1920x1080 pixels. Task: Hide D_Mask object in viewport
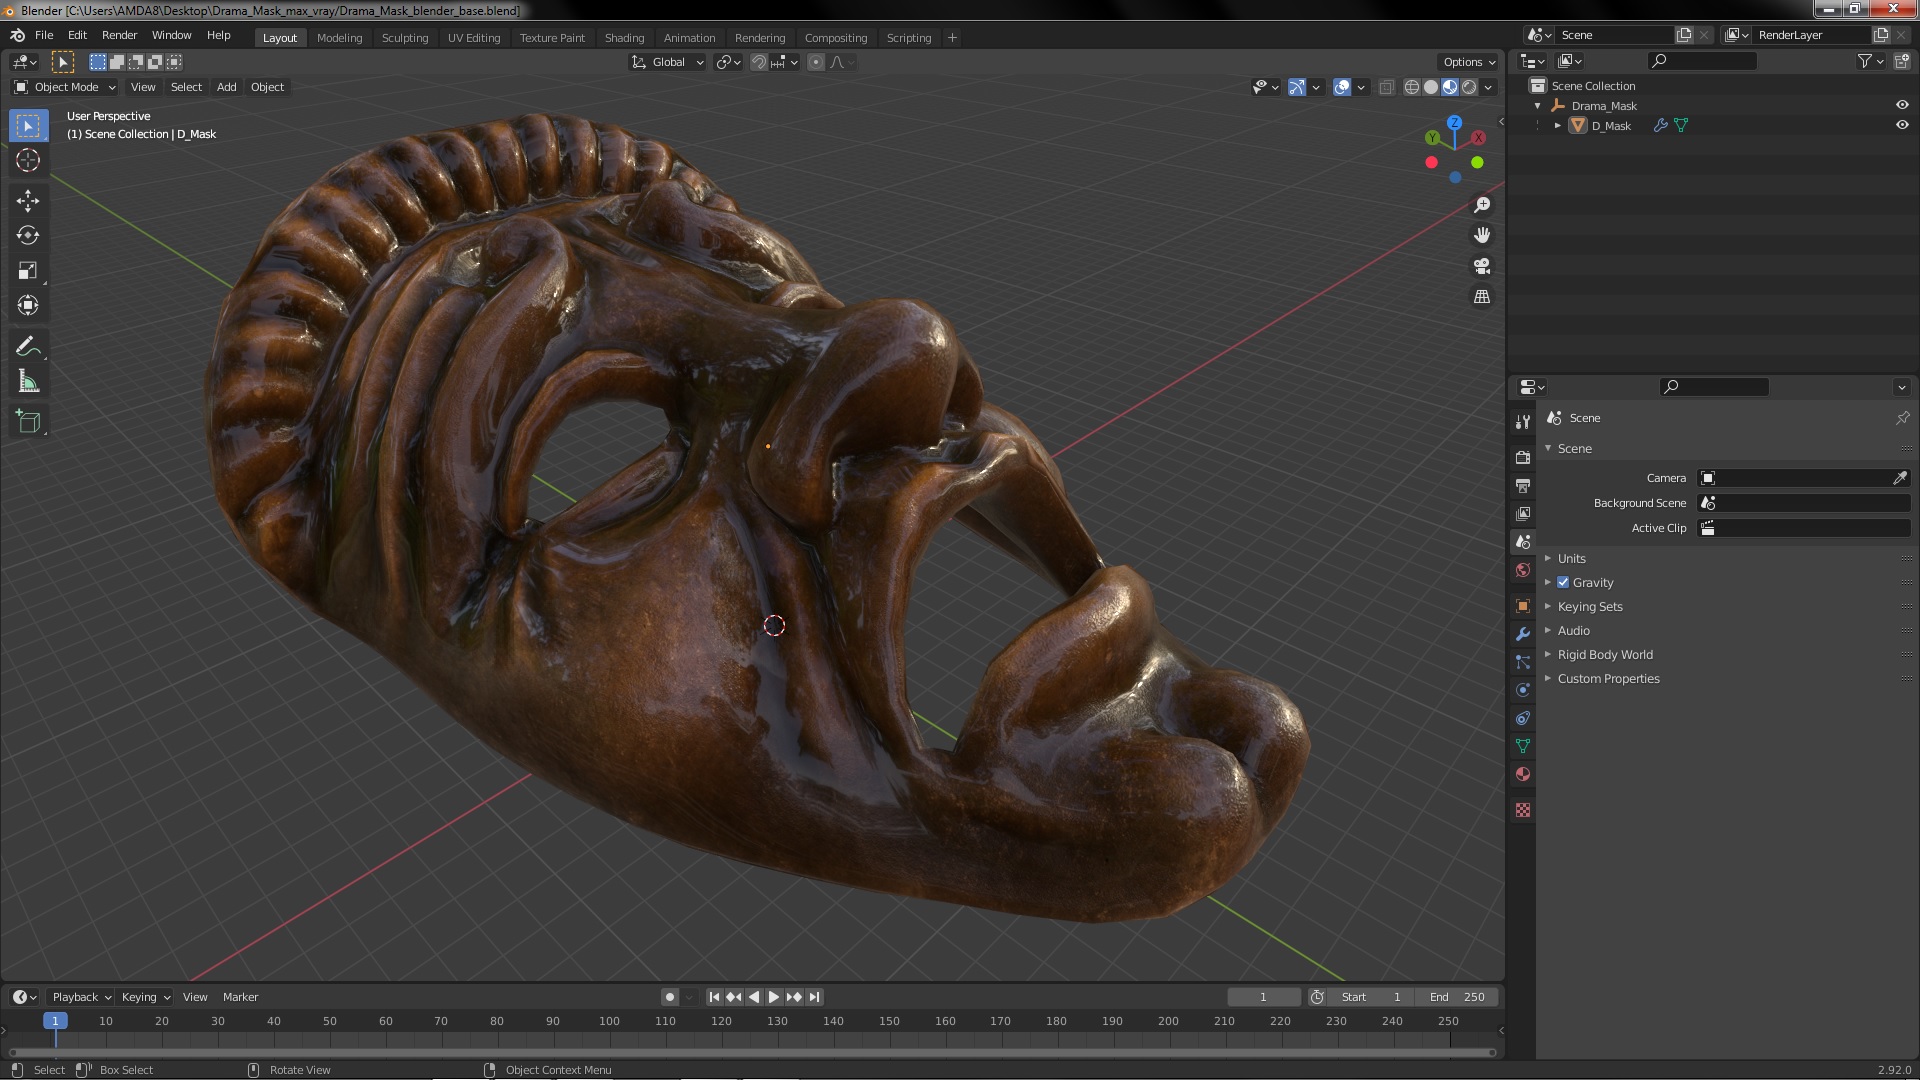point(1902,125)
